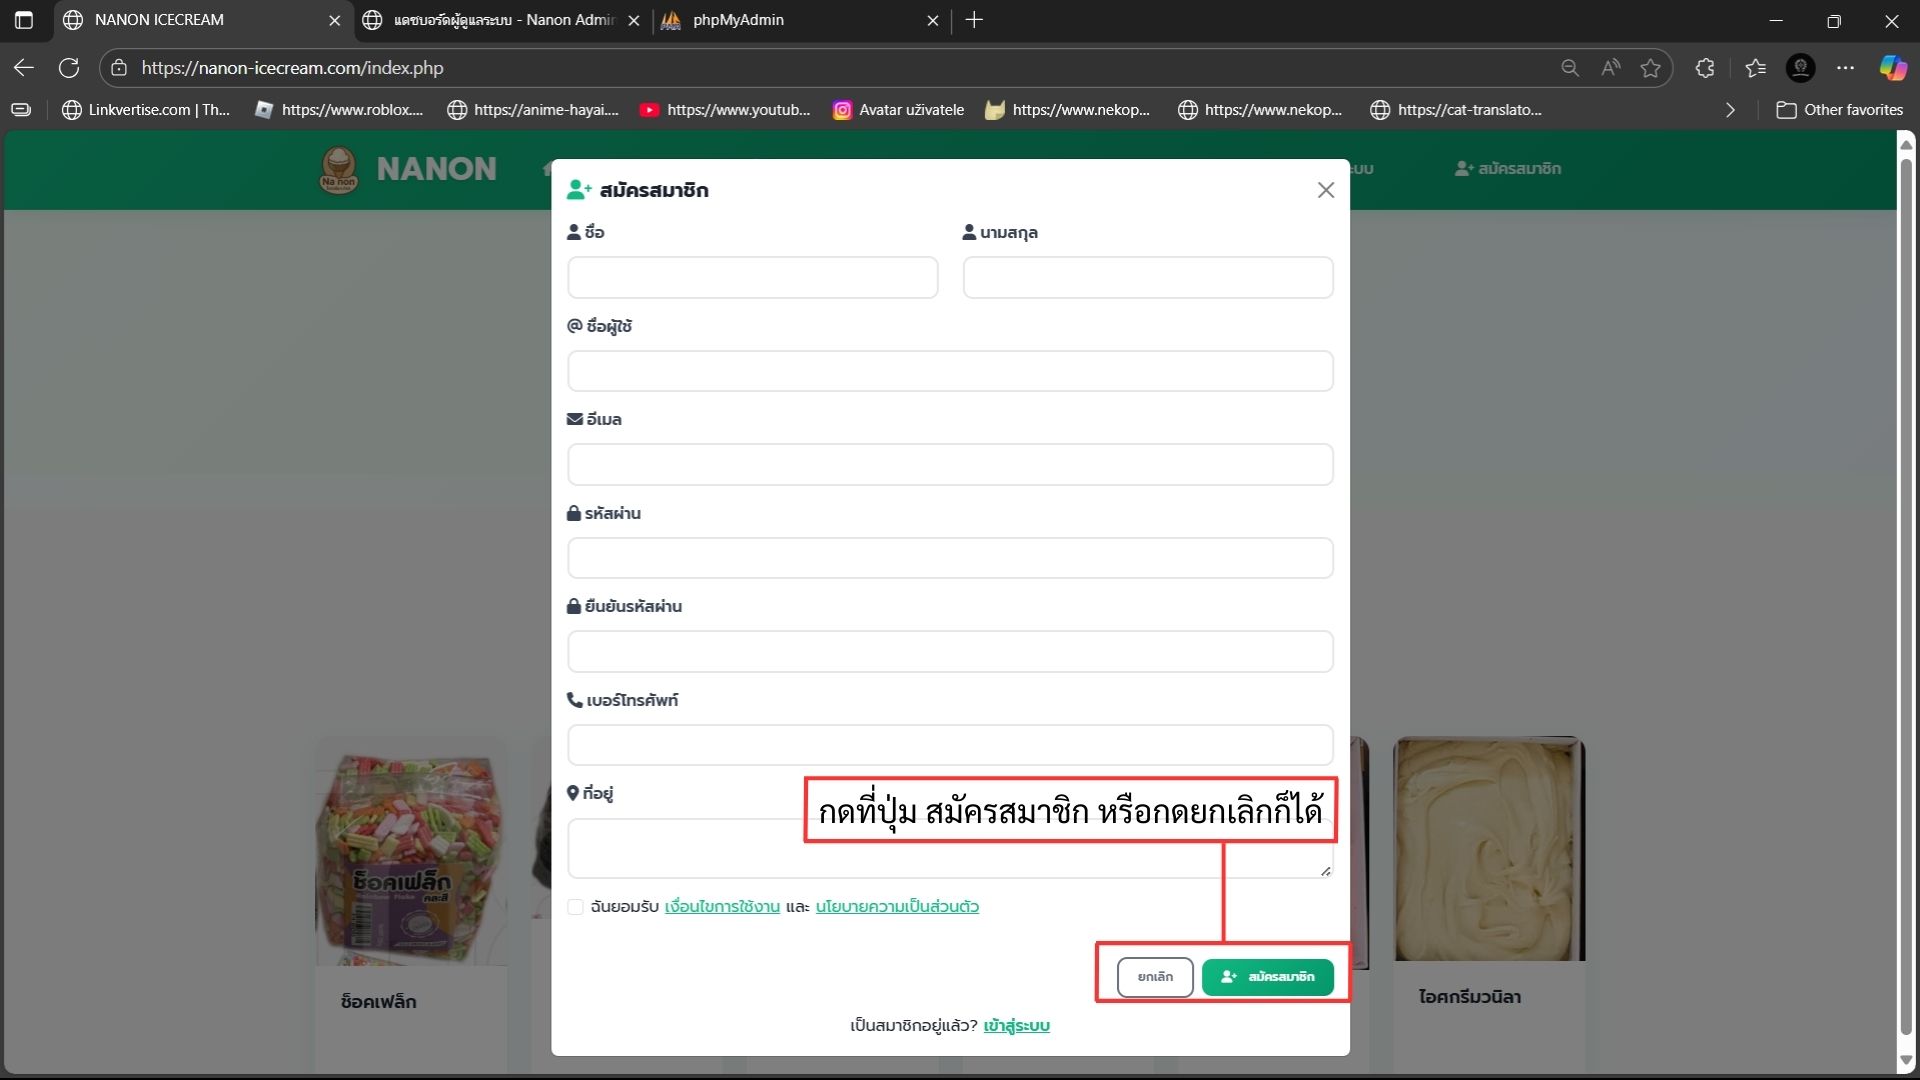Click the zoom magnifier in the address bar
The width and height of the screenshot is (1920, 1080).
[x=1570, y=67]
